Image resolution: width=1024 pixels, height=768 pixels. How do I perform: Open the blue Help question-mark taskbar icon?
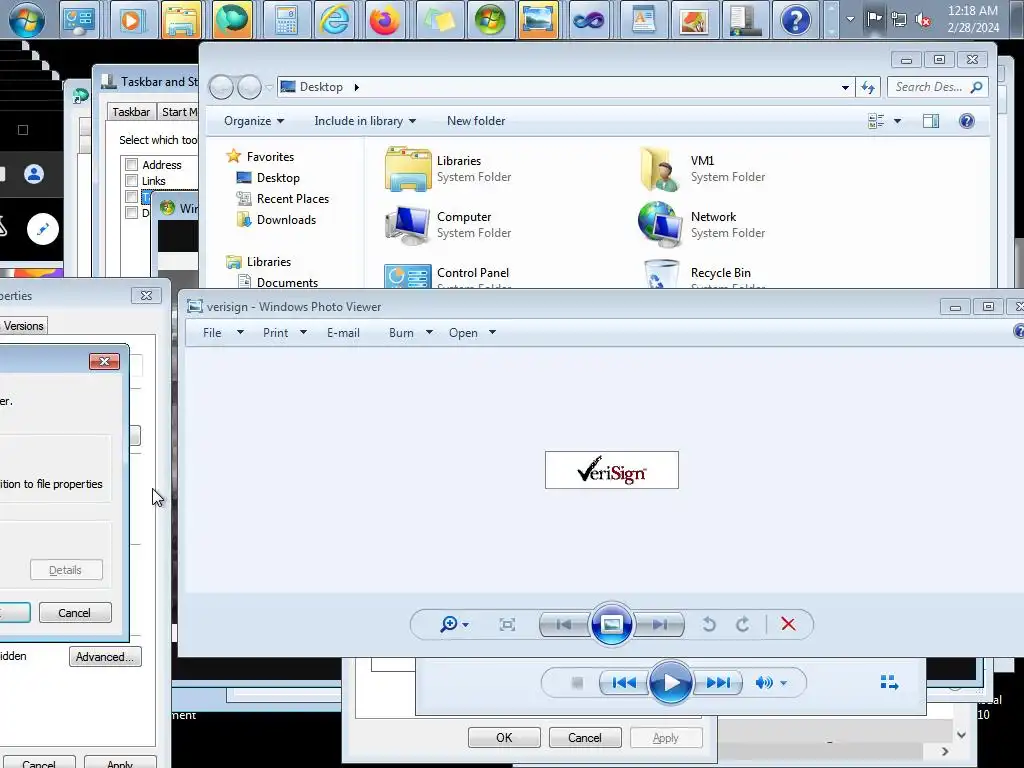click(795, 20)
